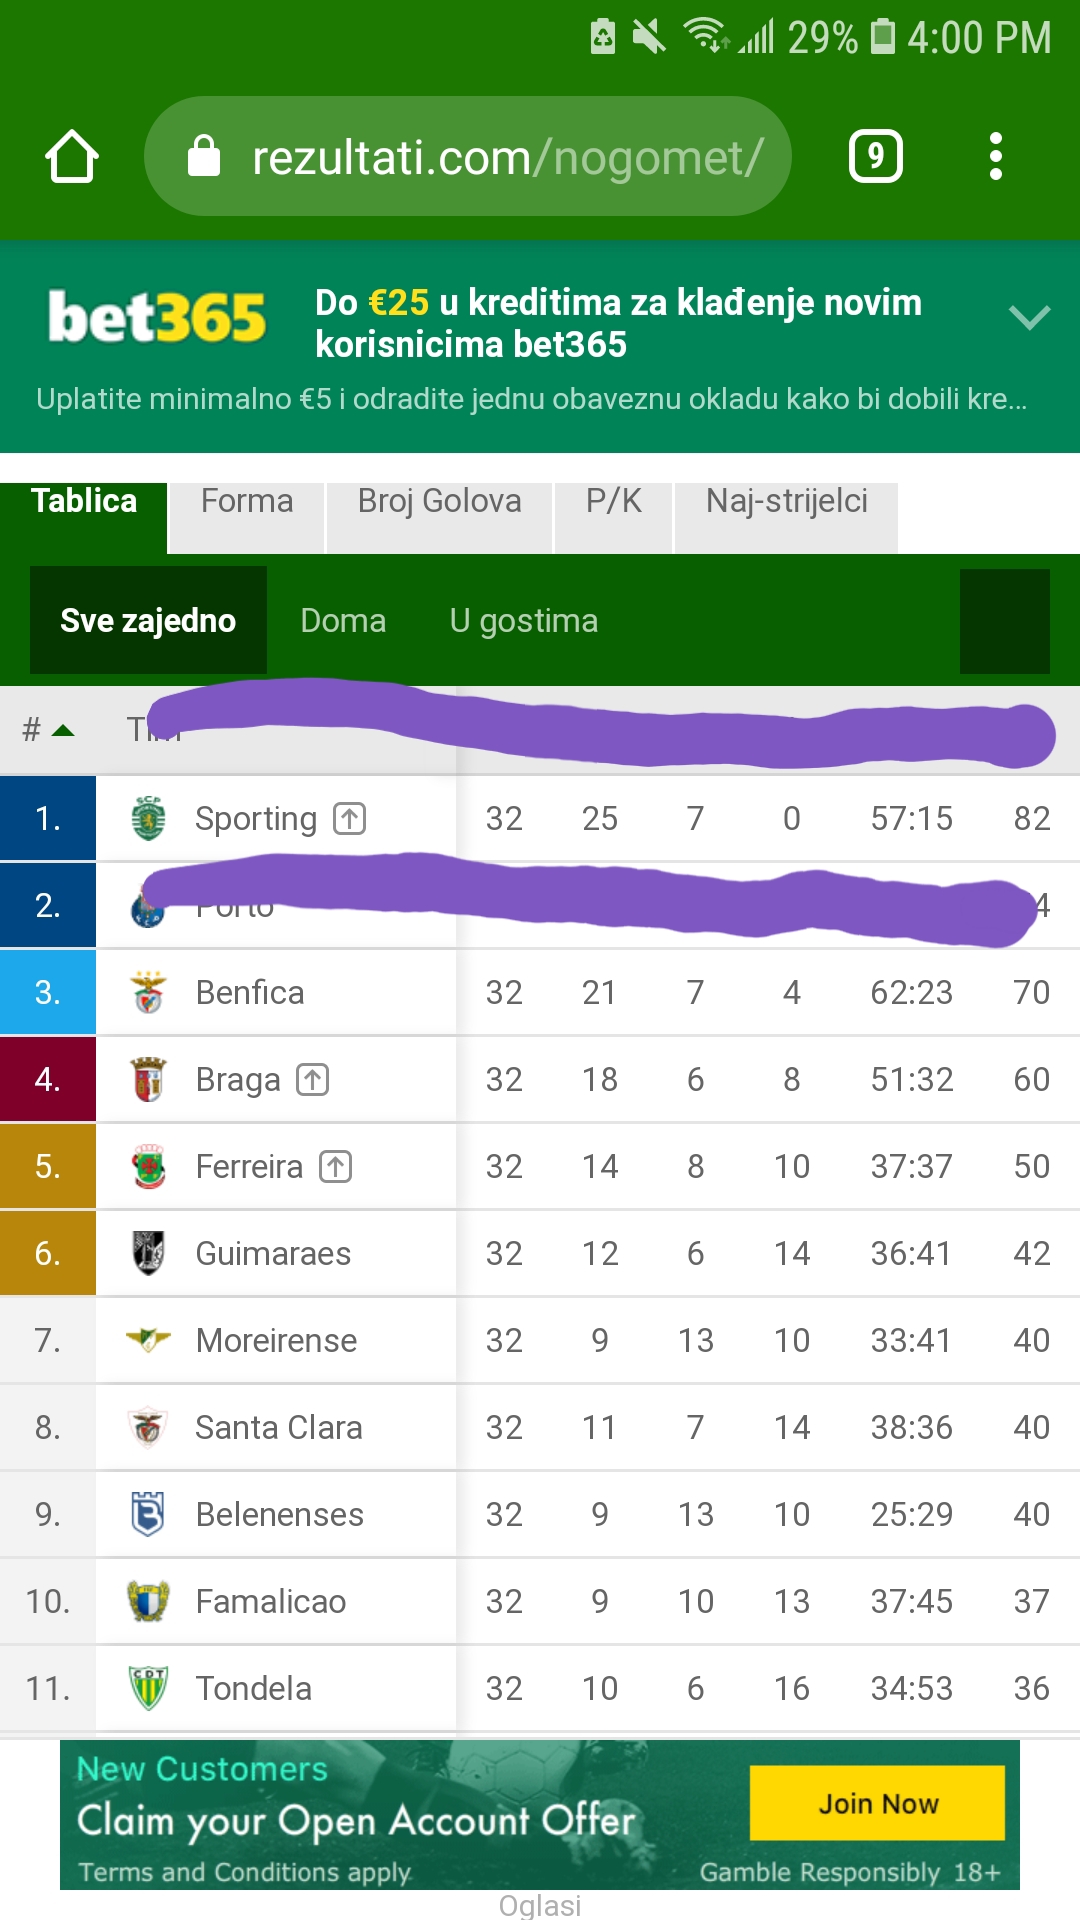Screen dimensions: 1080x1920
Task: Sort table by the # column arrow
Action: (62, 730)
